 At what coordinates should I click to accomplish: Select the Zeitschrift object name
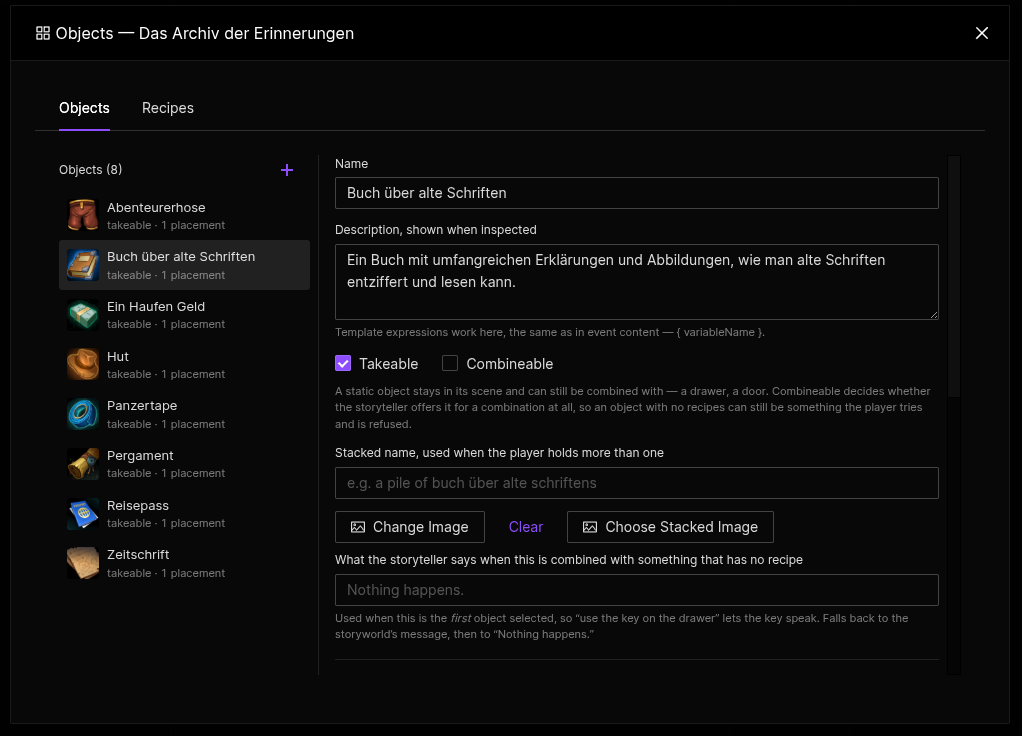[138, 555]
